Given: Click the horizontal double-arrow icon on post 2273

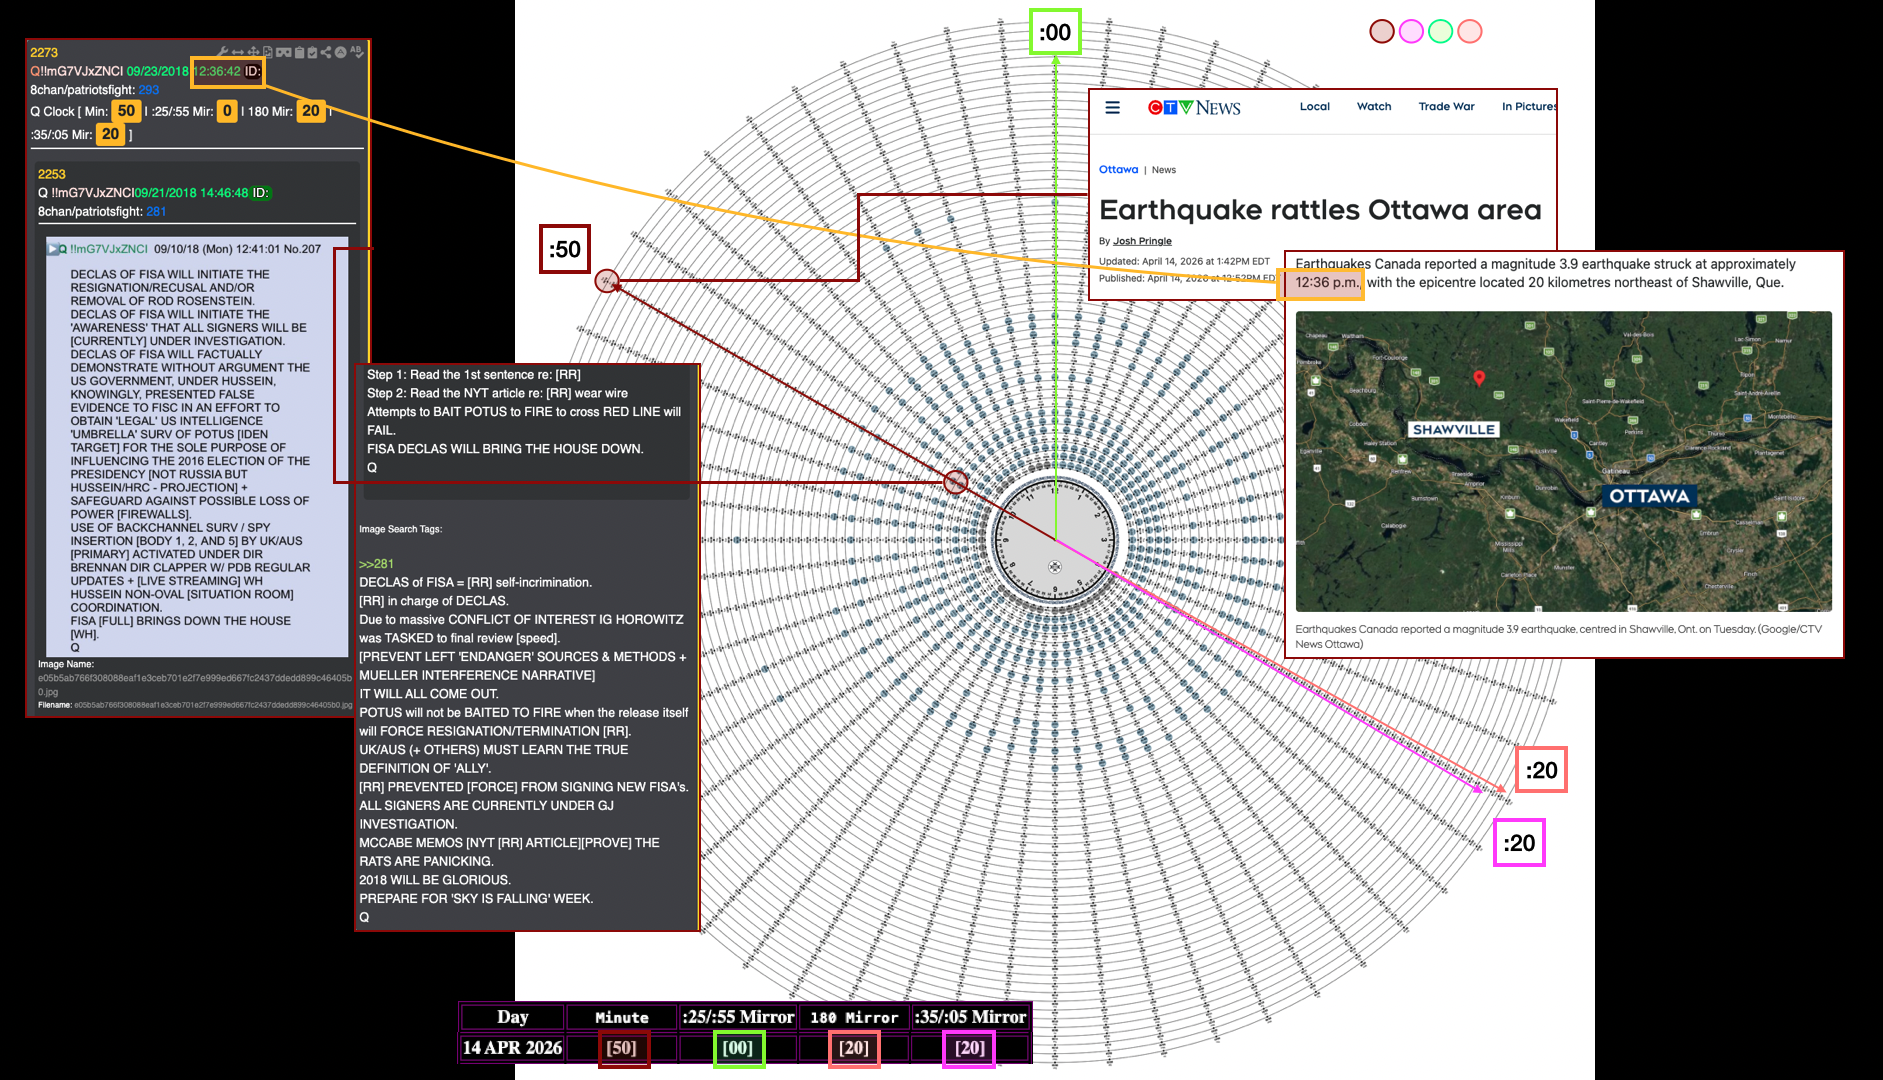Looking at the screenshot, I should 238,52.
